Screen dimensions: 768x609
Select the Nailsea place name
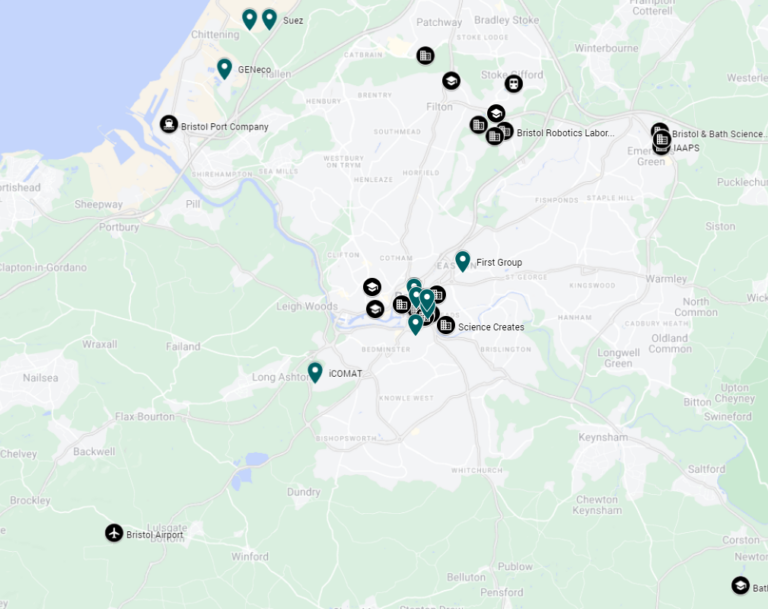click(x=41, y=378)
